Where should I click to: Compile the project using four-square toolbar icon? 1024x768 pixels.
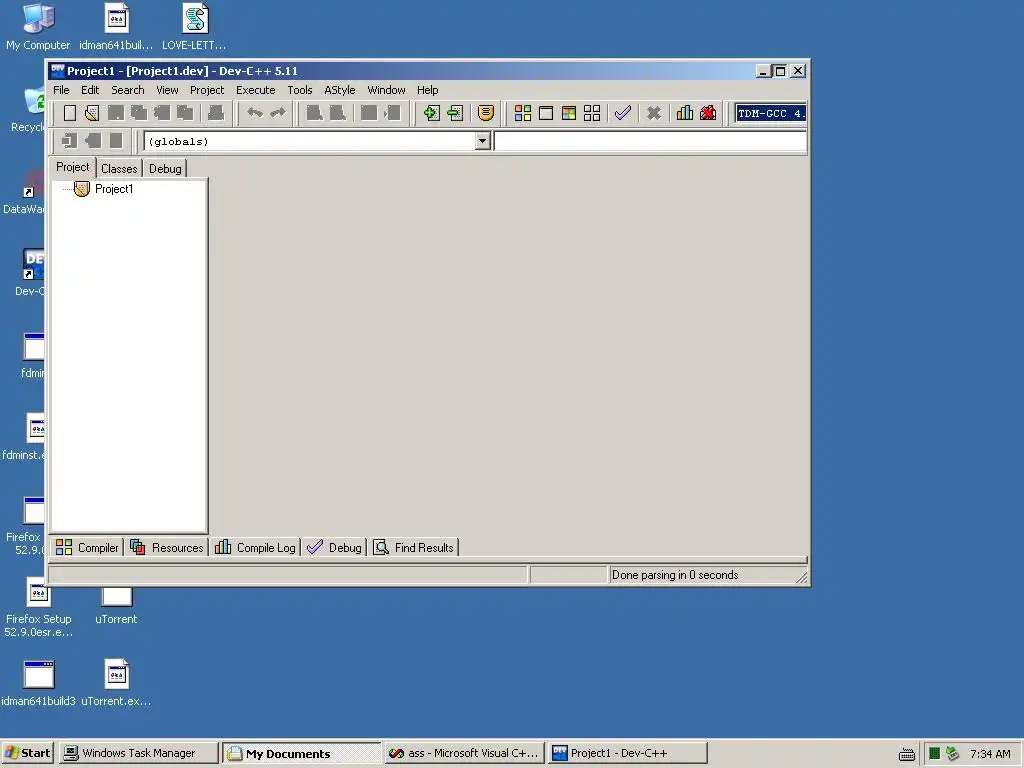click(522, 113)
